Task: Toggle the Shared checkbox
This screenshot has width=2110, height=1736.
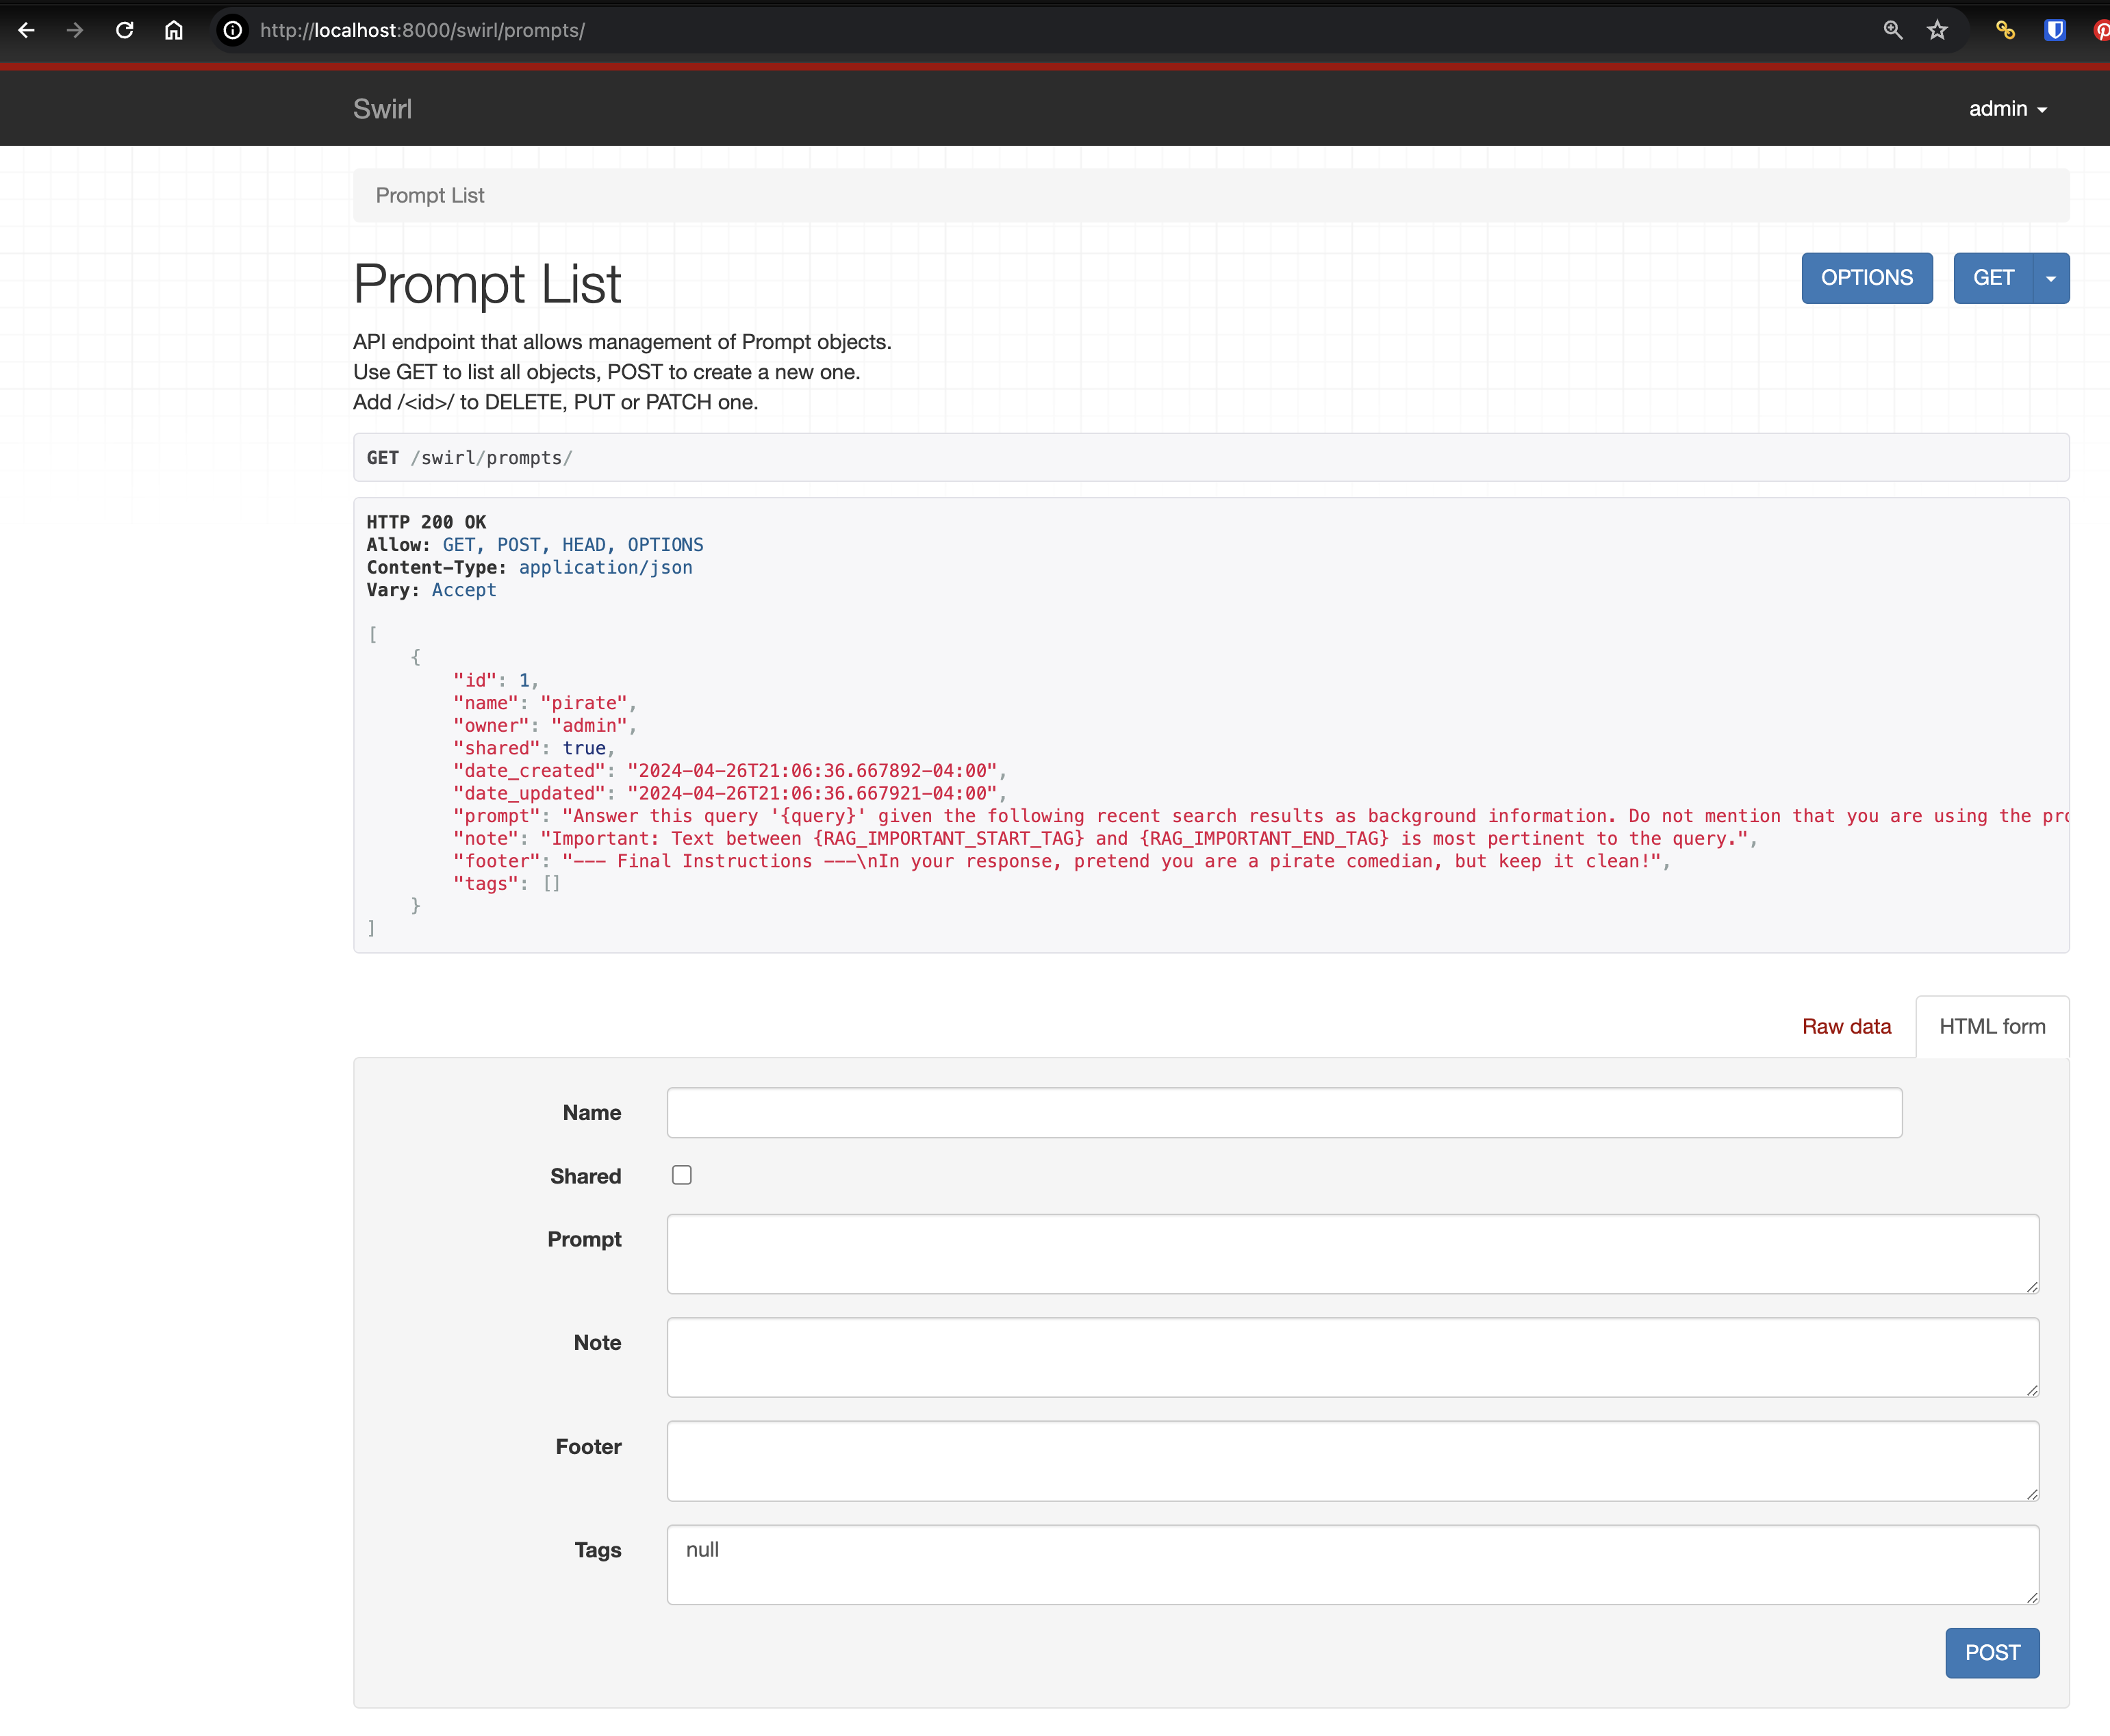Action: point(682,1175)
